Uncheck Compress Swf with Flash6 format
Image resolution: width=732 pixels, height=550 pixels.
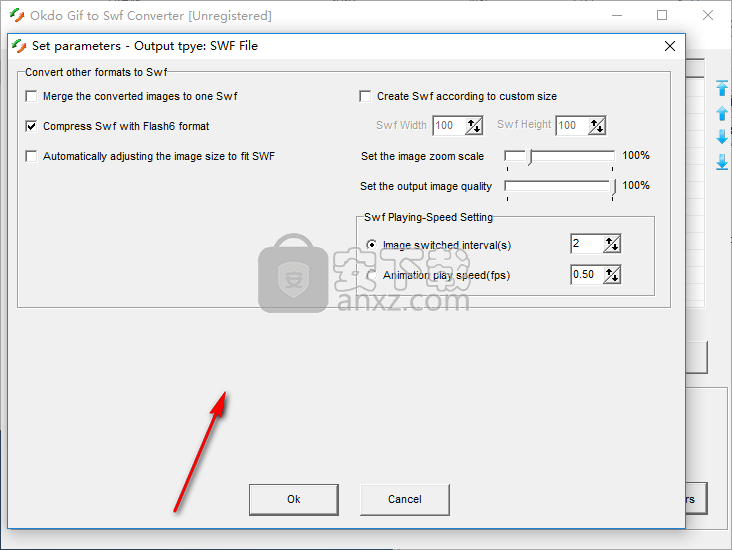[x=31, y=126]
